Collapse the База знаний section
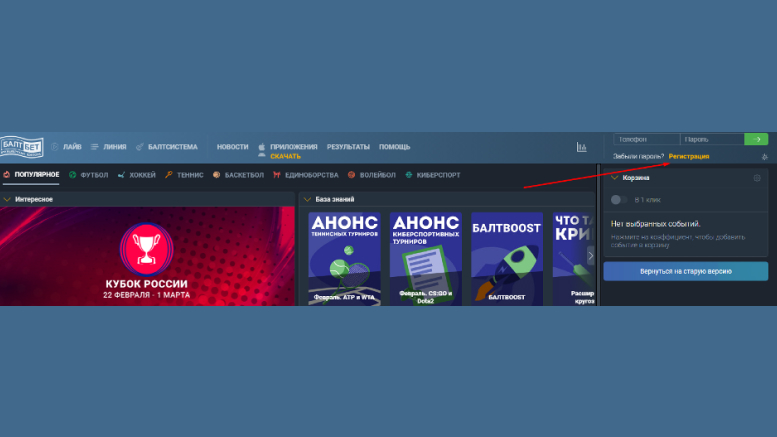This screenshot has height=437, width=777. click(x=307, y=199)
